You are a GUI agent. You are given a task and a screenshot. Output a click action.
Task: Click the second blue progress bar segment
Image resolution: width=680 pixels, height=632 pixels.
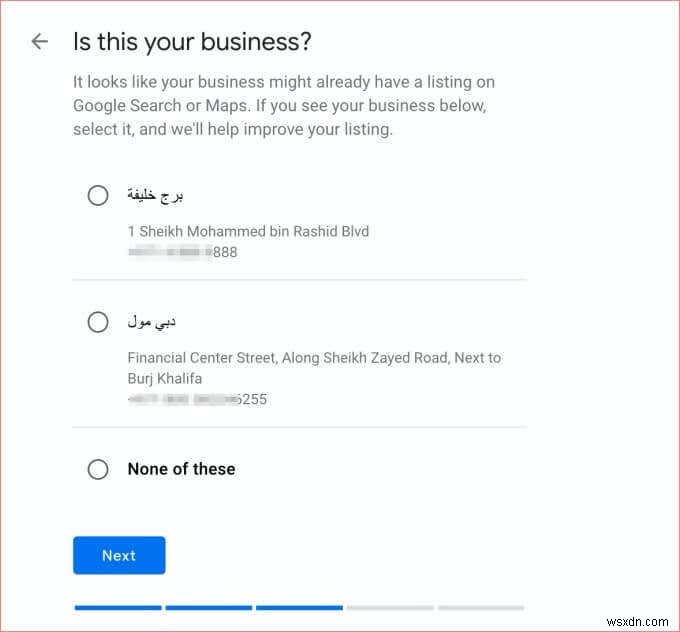point(208,607)
